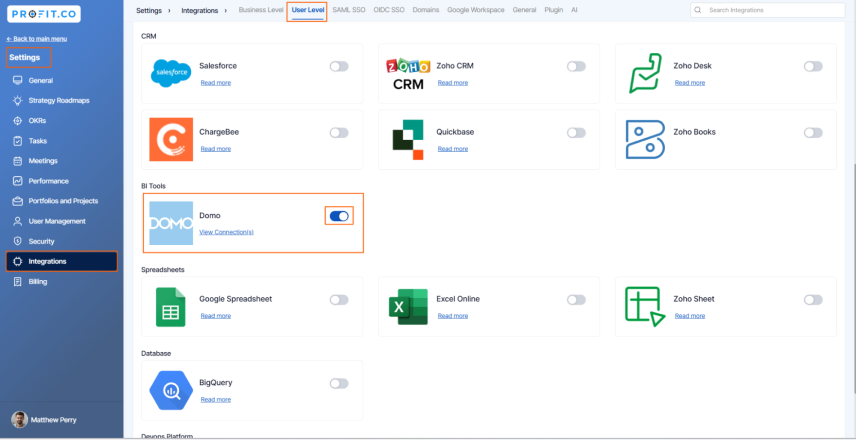Click the Tasks checklist icon
856x440 pixels.
point(17,141)
